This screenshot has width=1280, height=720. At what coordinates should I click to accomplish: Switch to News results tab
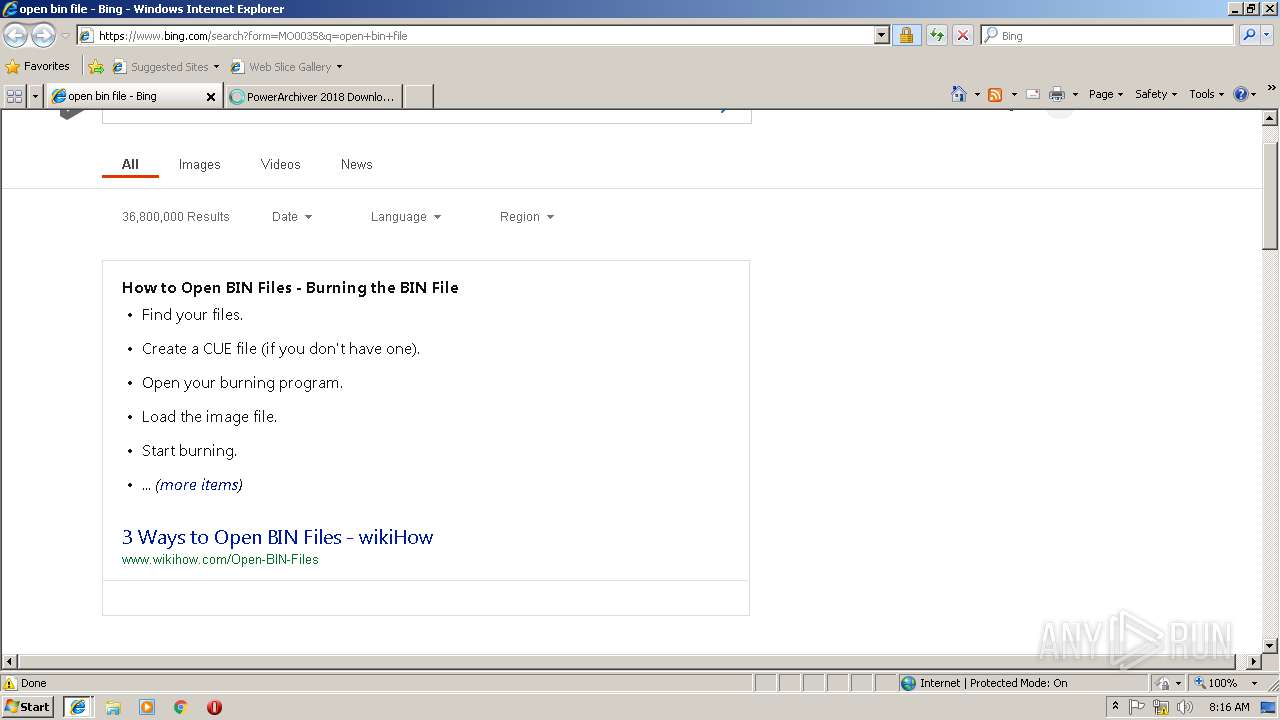(x=356, y=164)
